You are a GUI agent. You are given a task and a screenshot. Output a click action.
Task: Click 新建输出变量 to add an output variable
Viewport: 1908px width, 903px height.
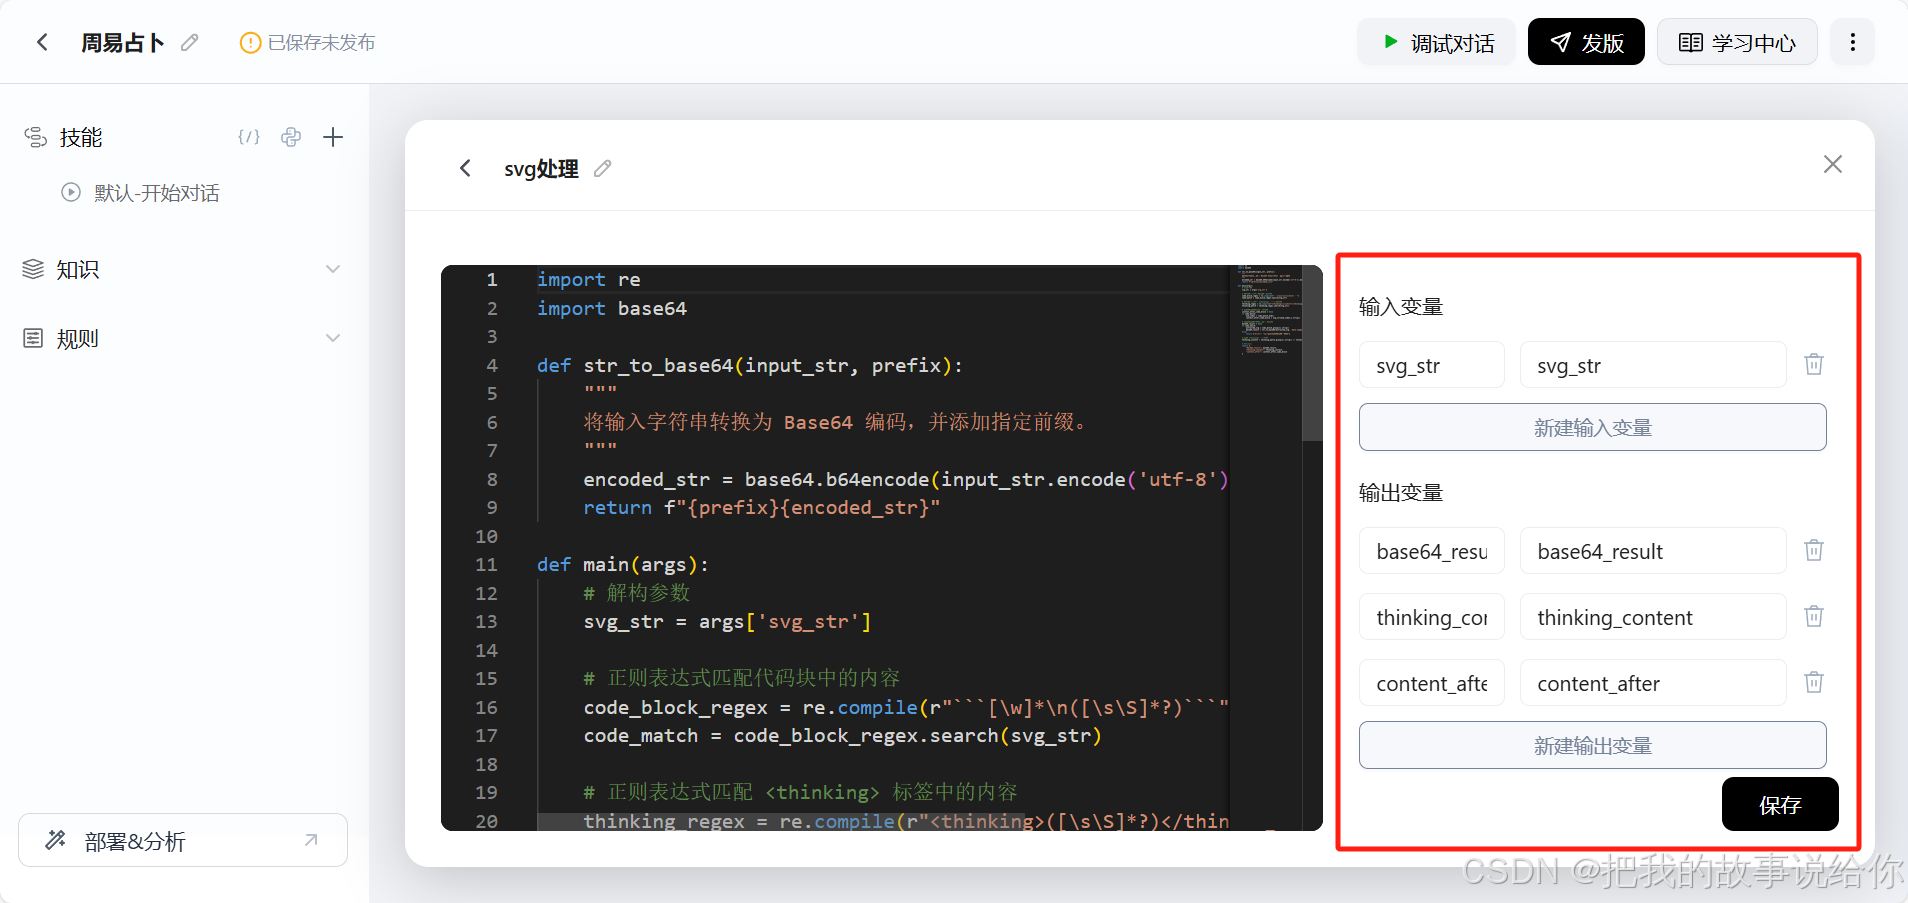[x=1592, y=745]
